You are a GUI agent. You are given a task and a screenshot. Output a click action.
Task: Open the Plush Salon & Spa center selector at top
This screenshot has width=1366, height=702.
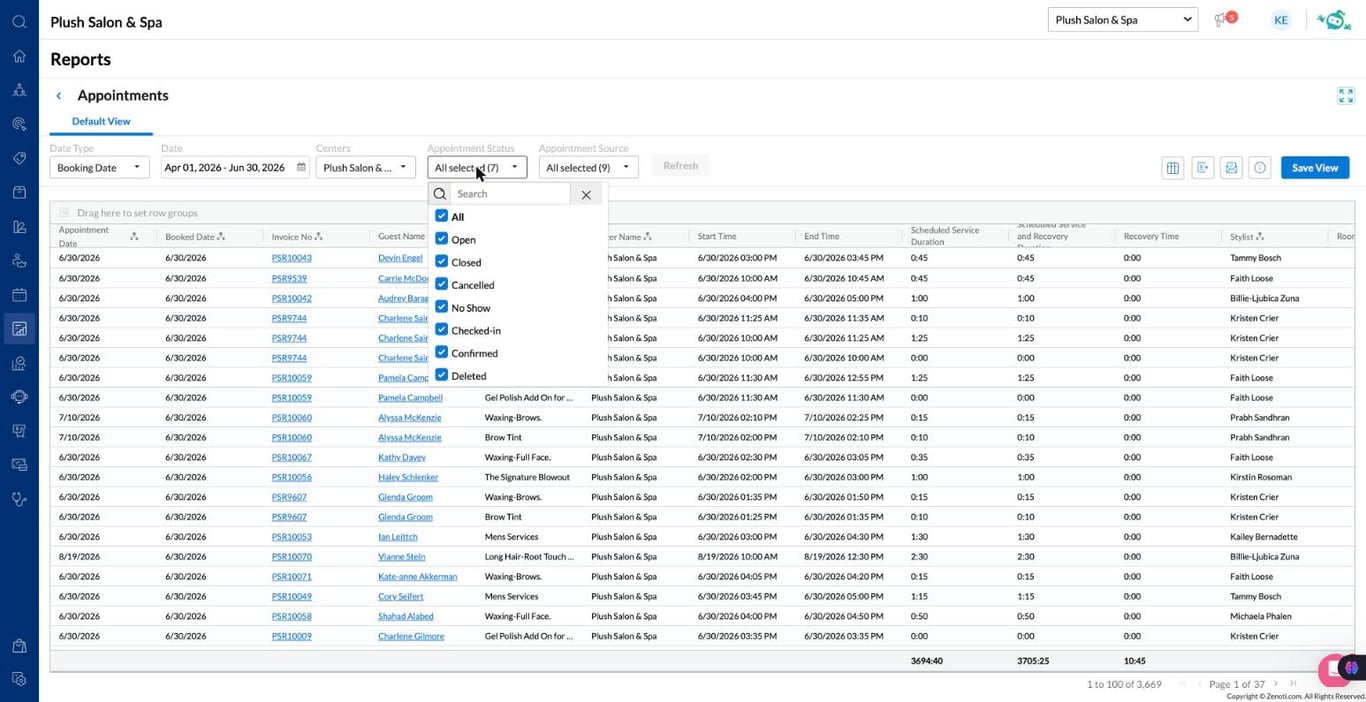click(1123, 20)
